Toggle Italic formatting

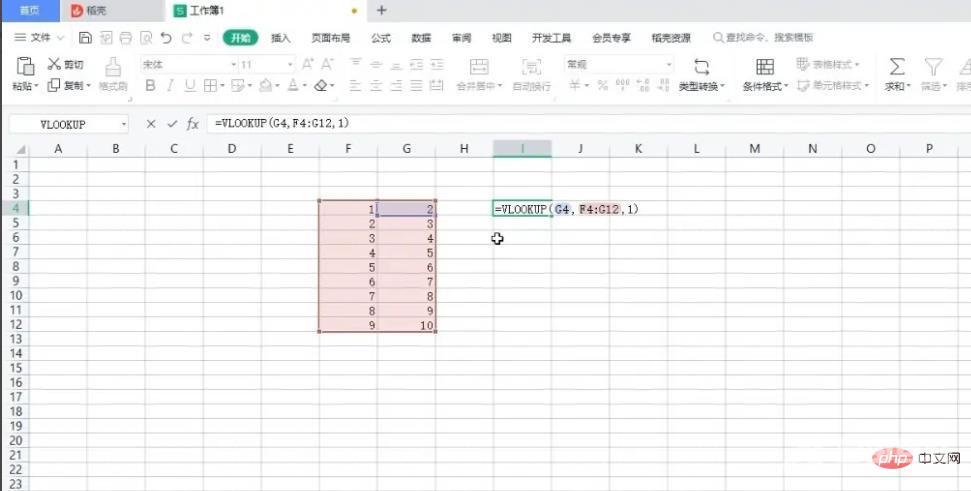click(x=170, y=86)
